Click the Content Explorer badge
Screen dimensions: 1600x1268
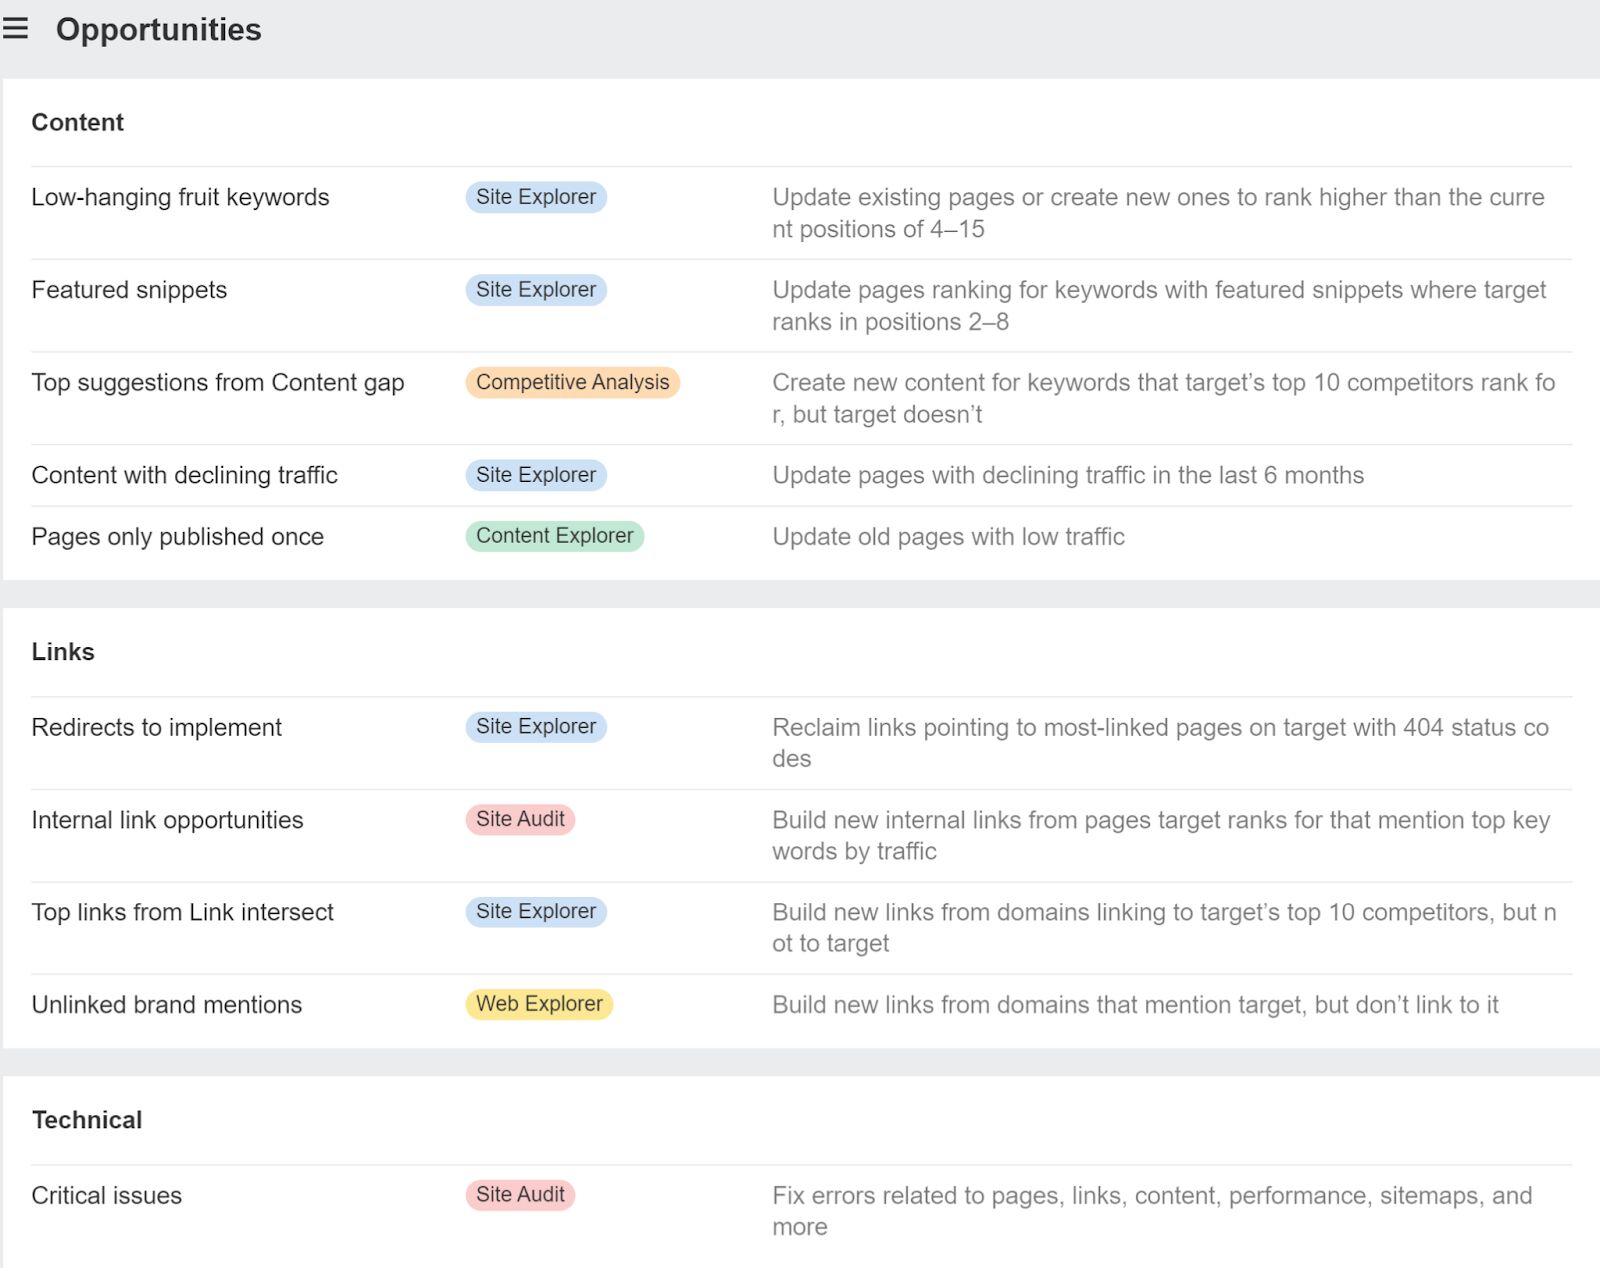pos(554,536)
